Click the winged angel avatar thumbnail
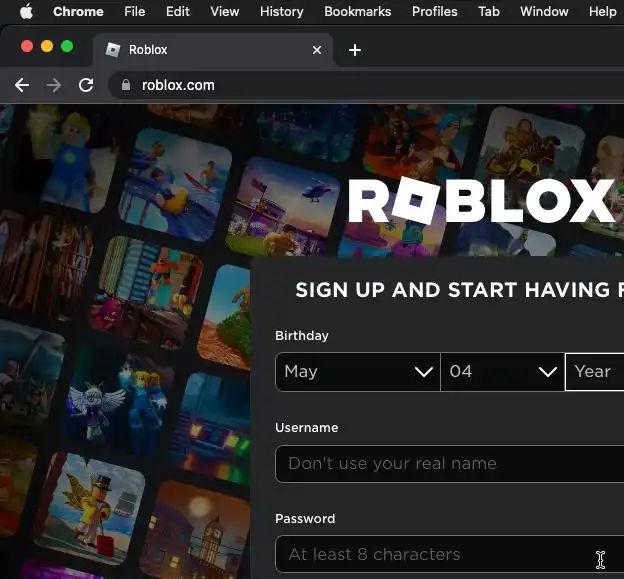Screen dimensions: 624x579 point(116,400)
